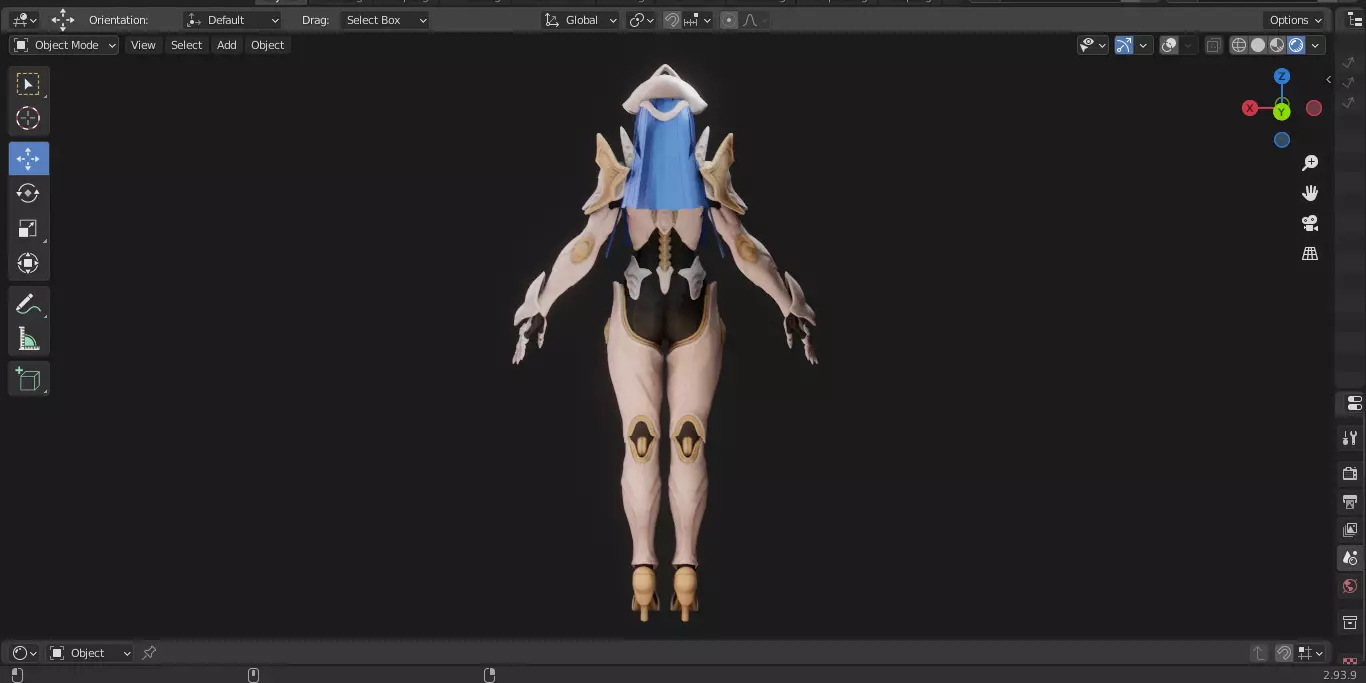Viewport: 1366px width, 683px height.
Task: Switch to Material Preview shading
Action: click(1277, 45)
